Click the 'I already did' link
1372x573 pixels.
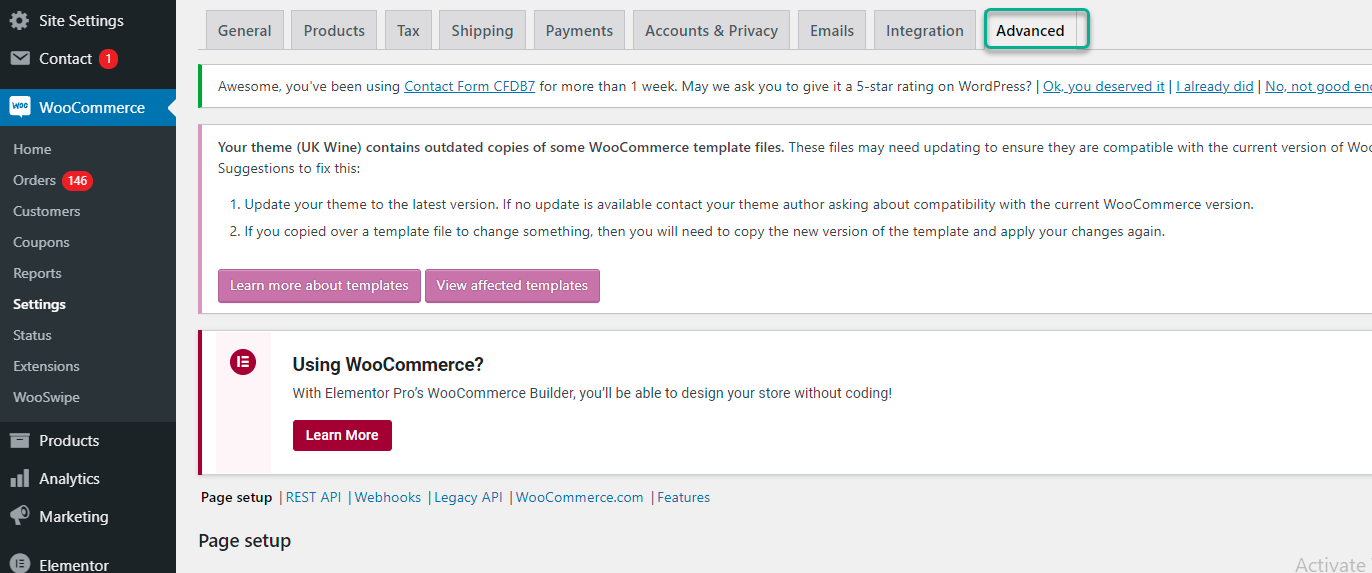1215,86
